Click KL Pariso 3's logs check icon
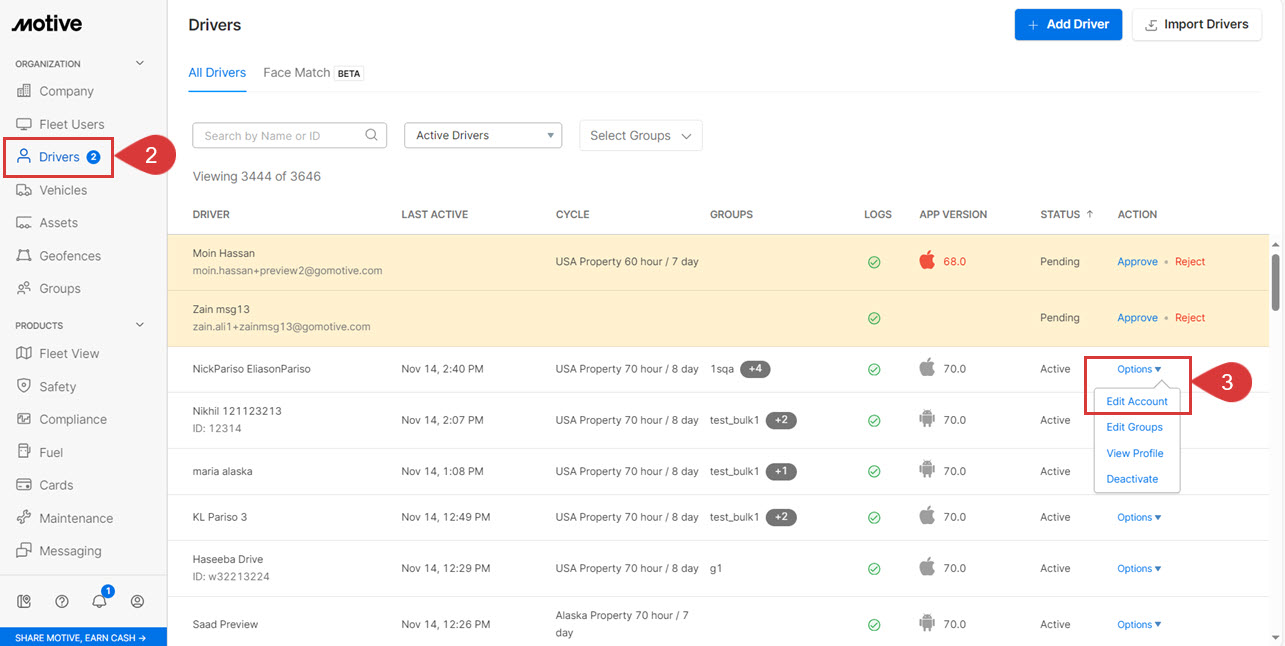 tap(874, 518)
